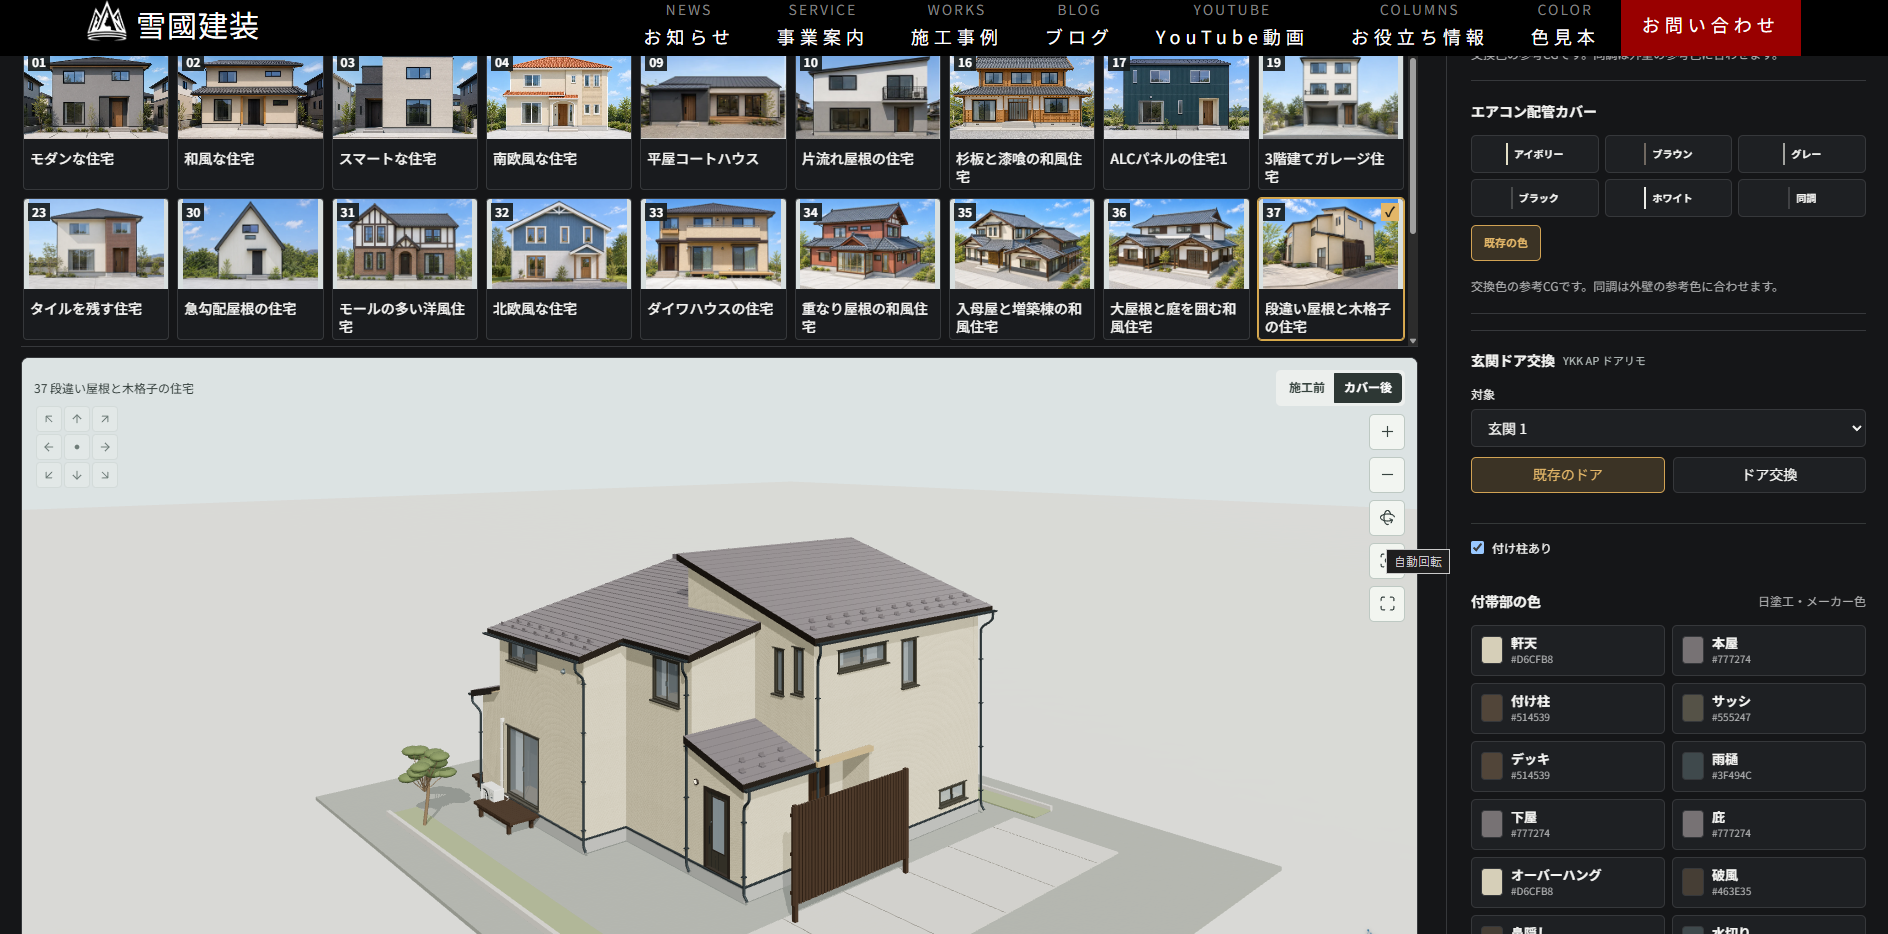The width and height of the screenshot is (1888, 934).
Task: Select ブラック pipe cover color
Action: 1534,198
